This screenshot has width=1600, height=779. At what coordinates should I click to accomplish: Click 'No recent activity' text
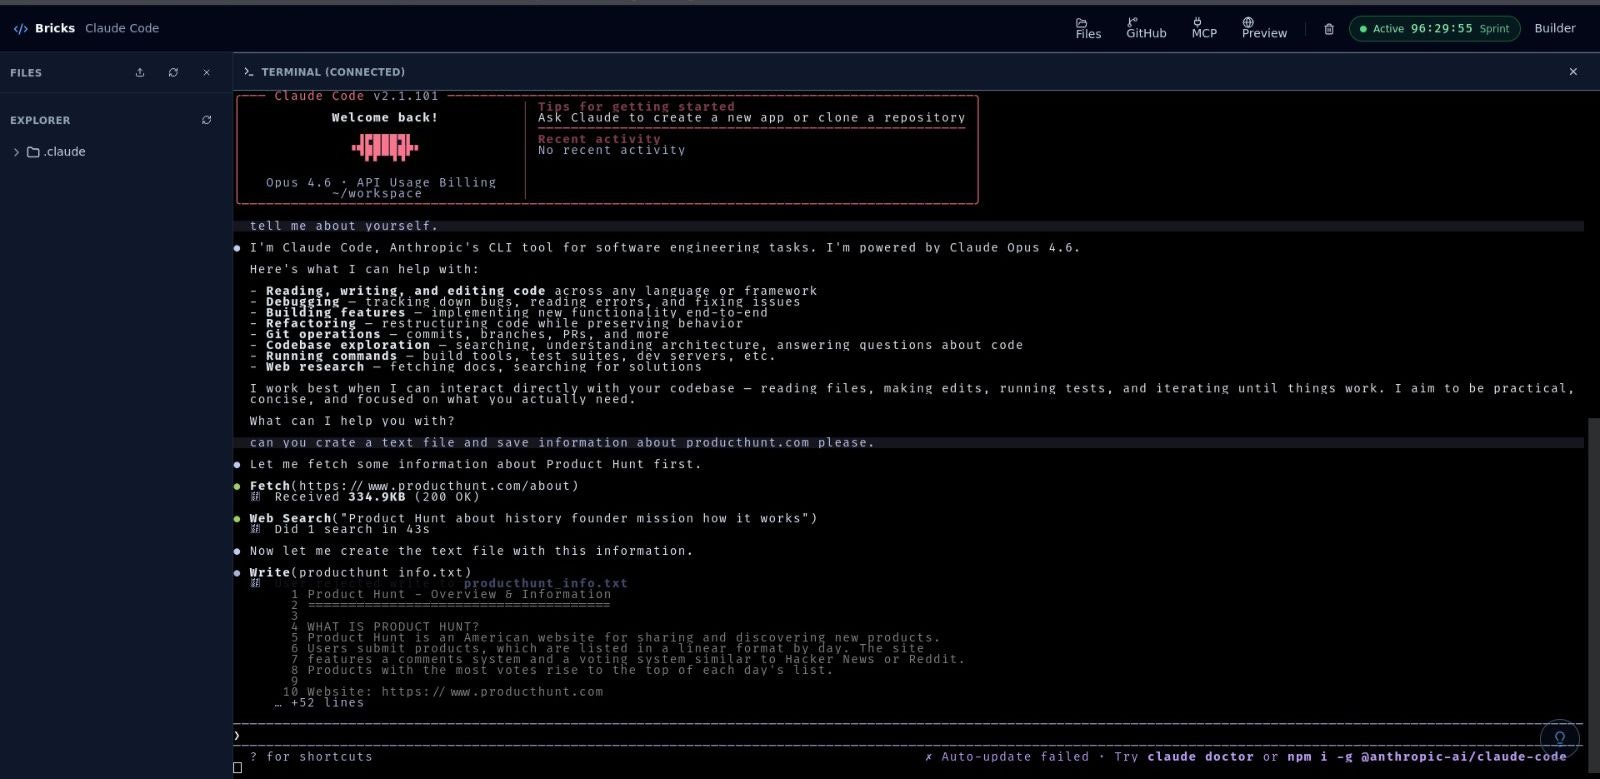611,150
